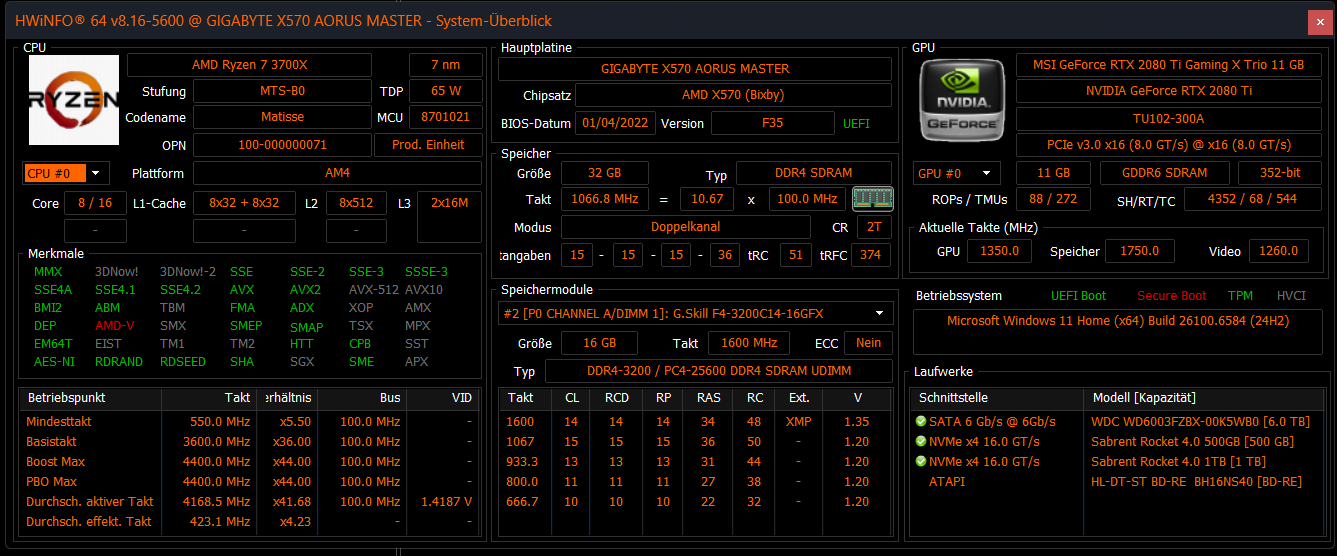Click the AMD Ryzen 7 3700X name field

pos(250,65)
